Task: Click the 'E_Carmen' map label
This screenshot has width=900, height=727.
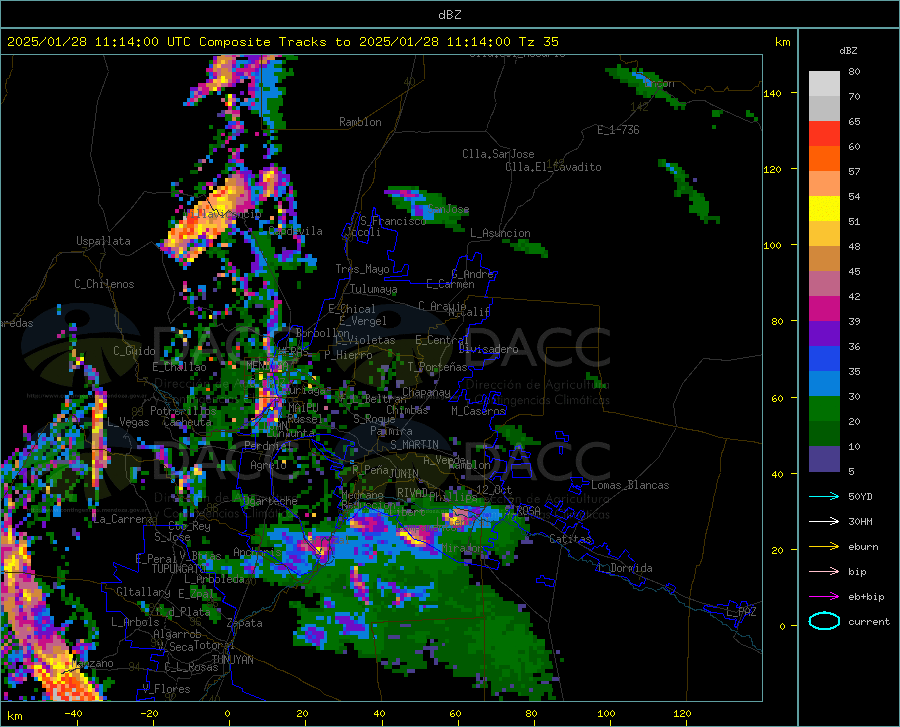Action: [450, 284]
